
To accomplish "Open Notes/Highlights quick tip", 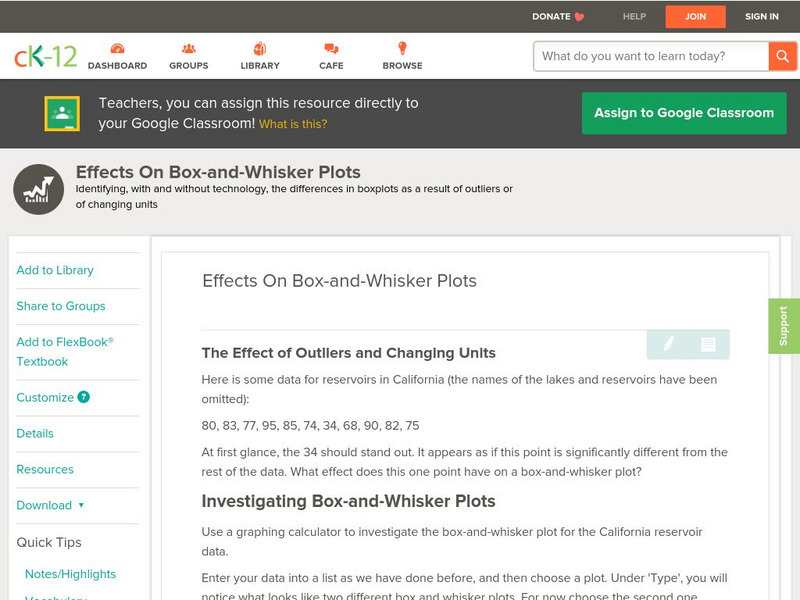I will (x=70, y=574).
